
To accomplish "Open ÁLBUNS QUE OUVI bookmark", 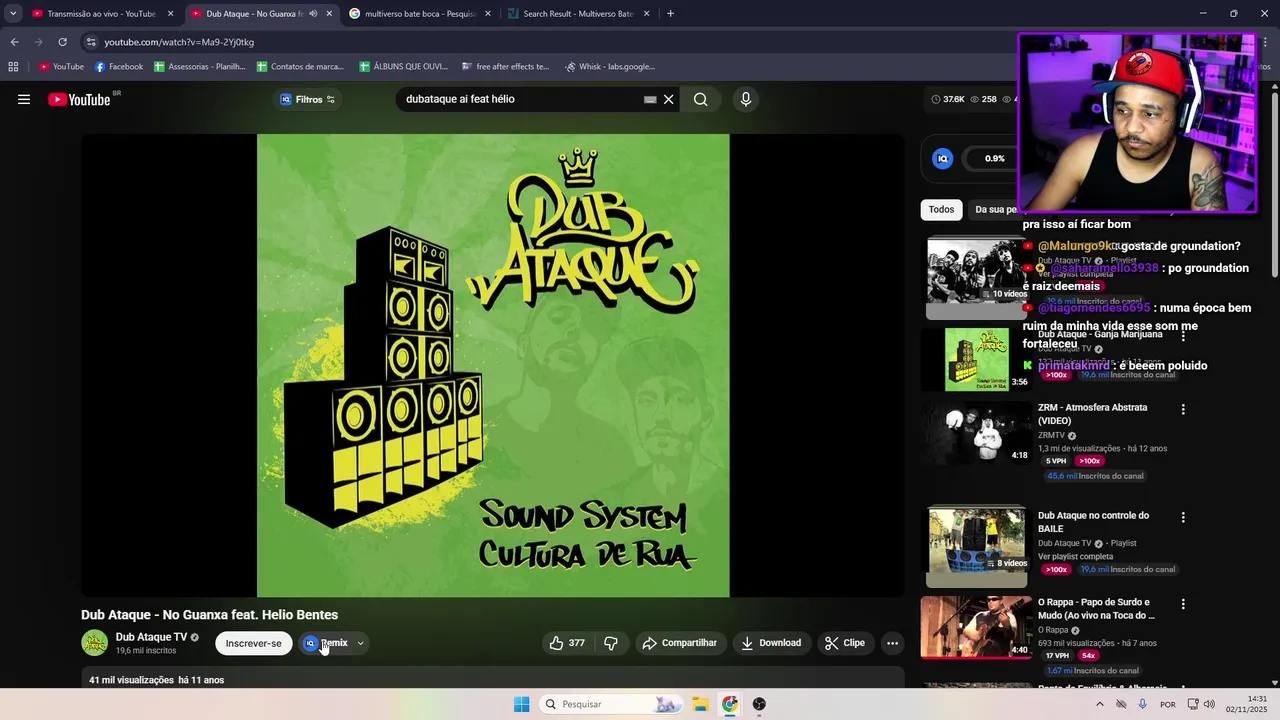I will [x=403, y=67].
